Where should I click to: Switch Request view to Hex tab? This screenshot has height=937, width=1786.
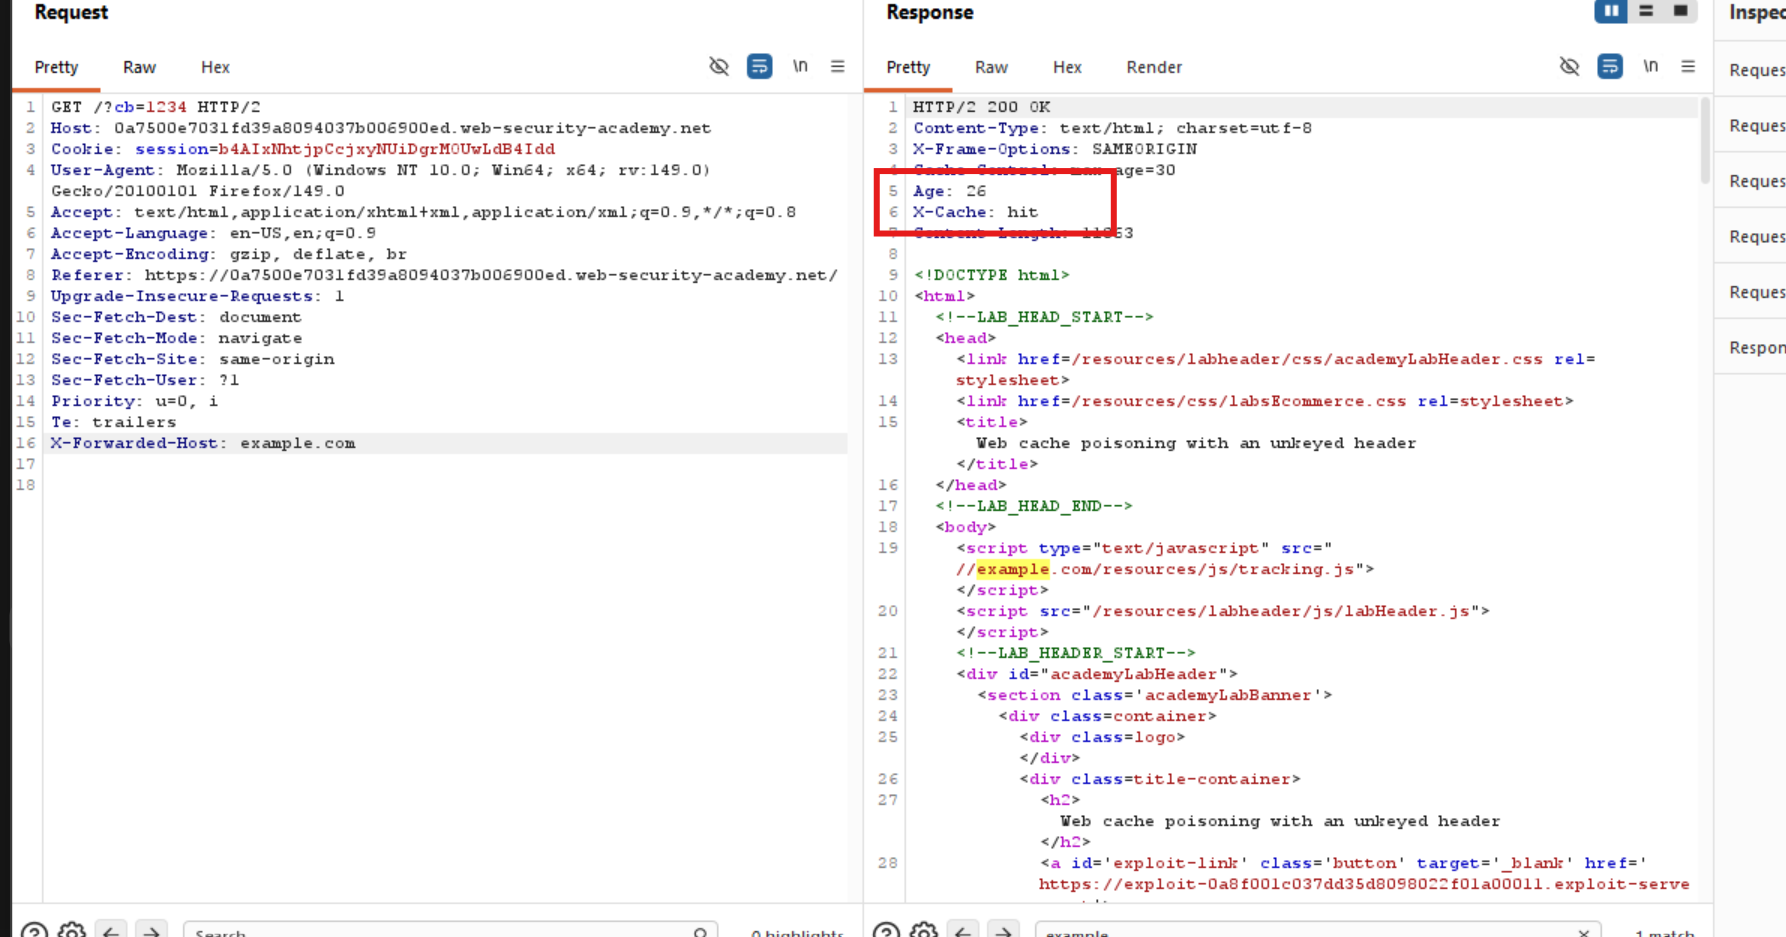click(x=215, y=67)
